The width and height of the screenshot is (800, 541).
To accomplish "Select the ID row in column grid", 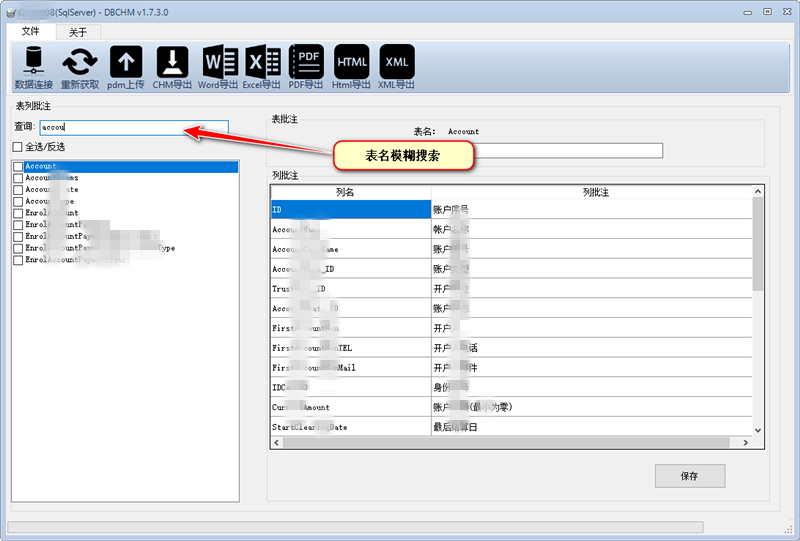I will (x=350, y=210).
